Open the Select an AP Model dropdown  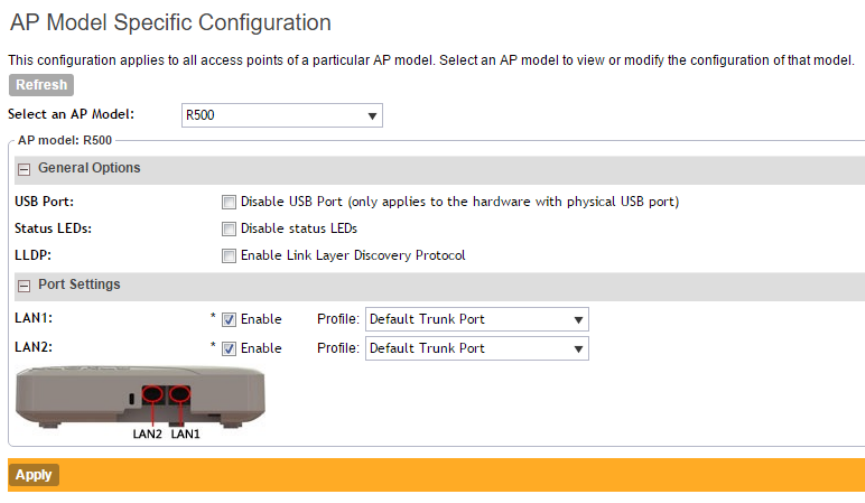pyautogui.click(x=281, y=116)
